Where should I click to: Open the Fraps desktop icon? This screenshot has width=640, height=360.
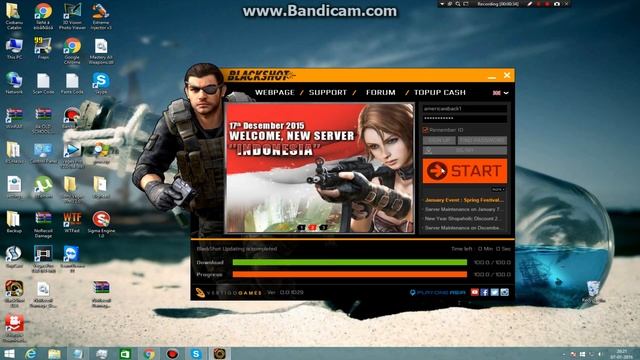pyautogui.click(x=43, y=48)
